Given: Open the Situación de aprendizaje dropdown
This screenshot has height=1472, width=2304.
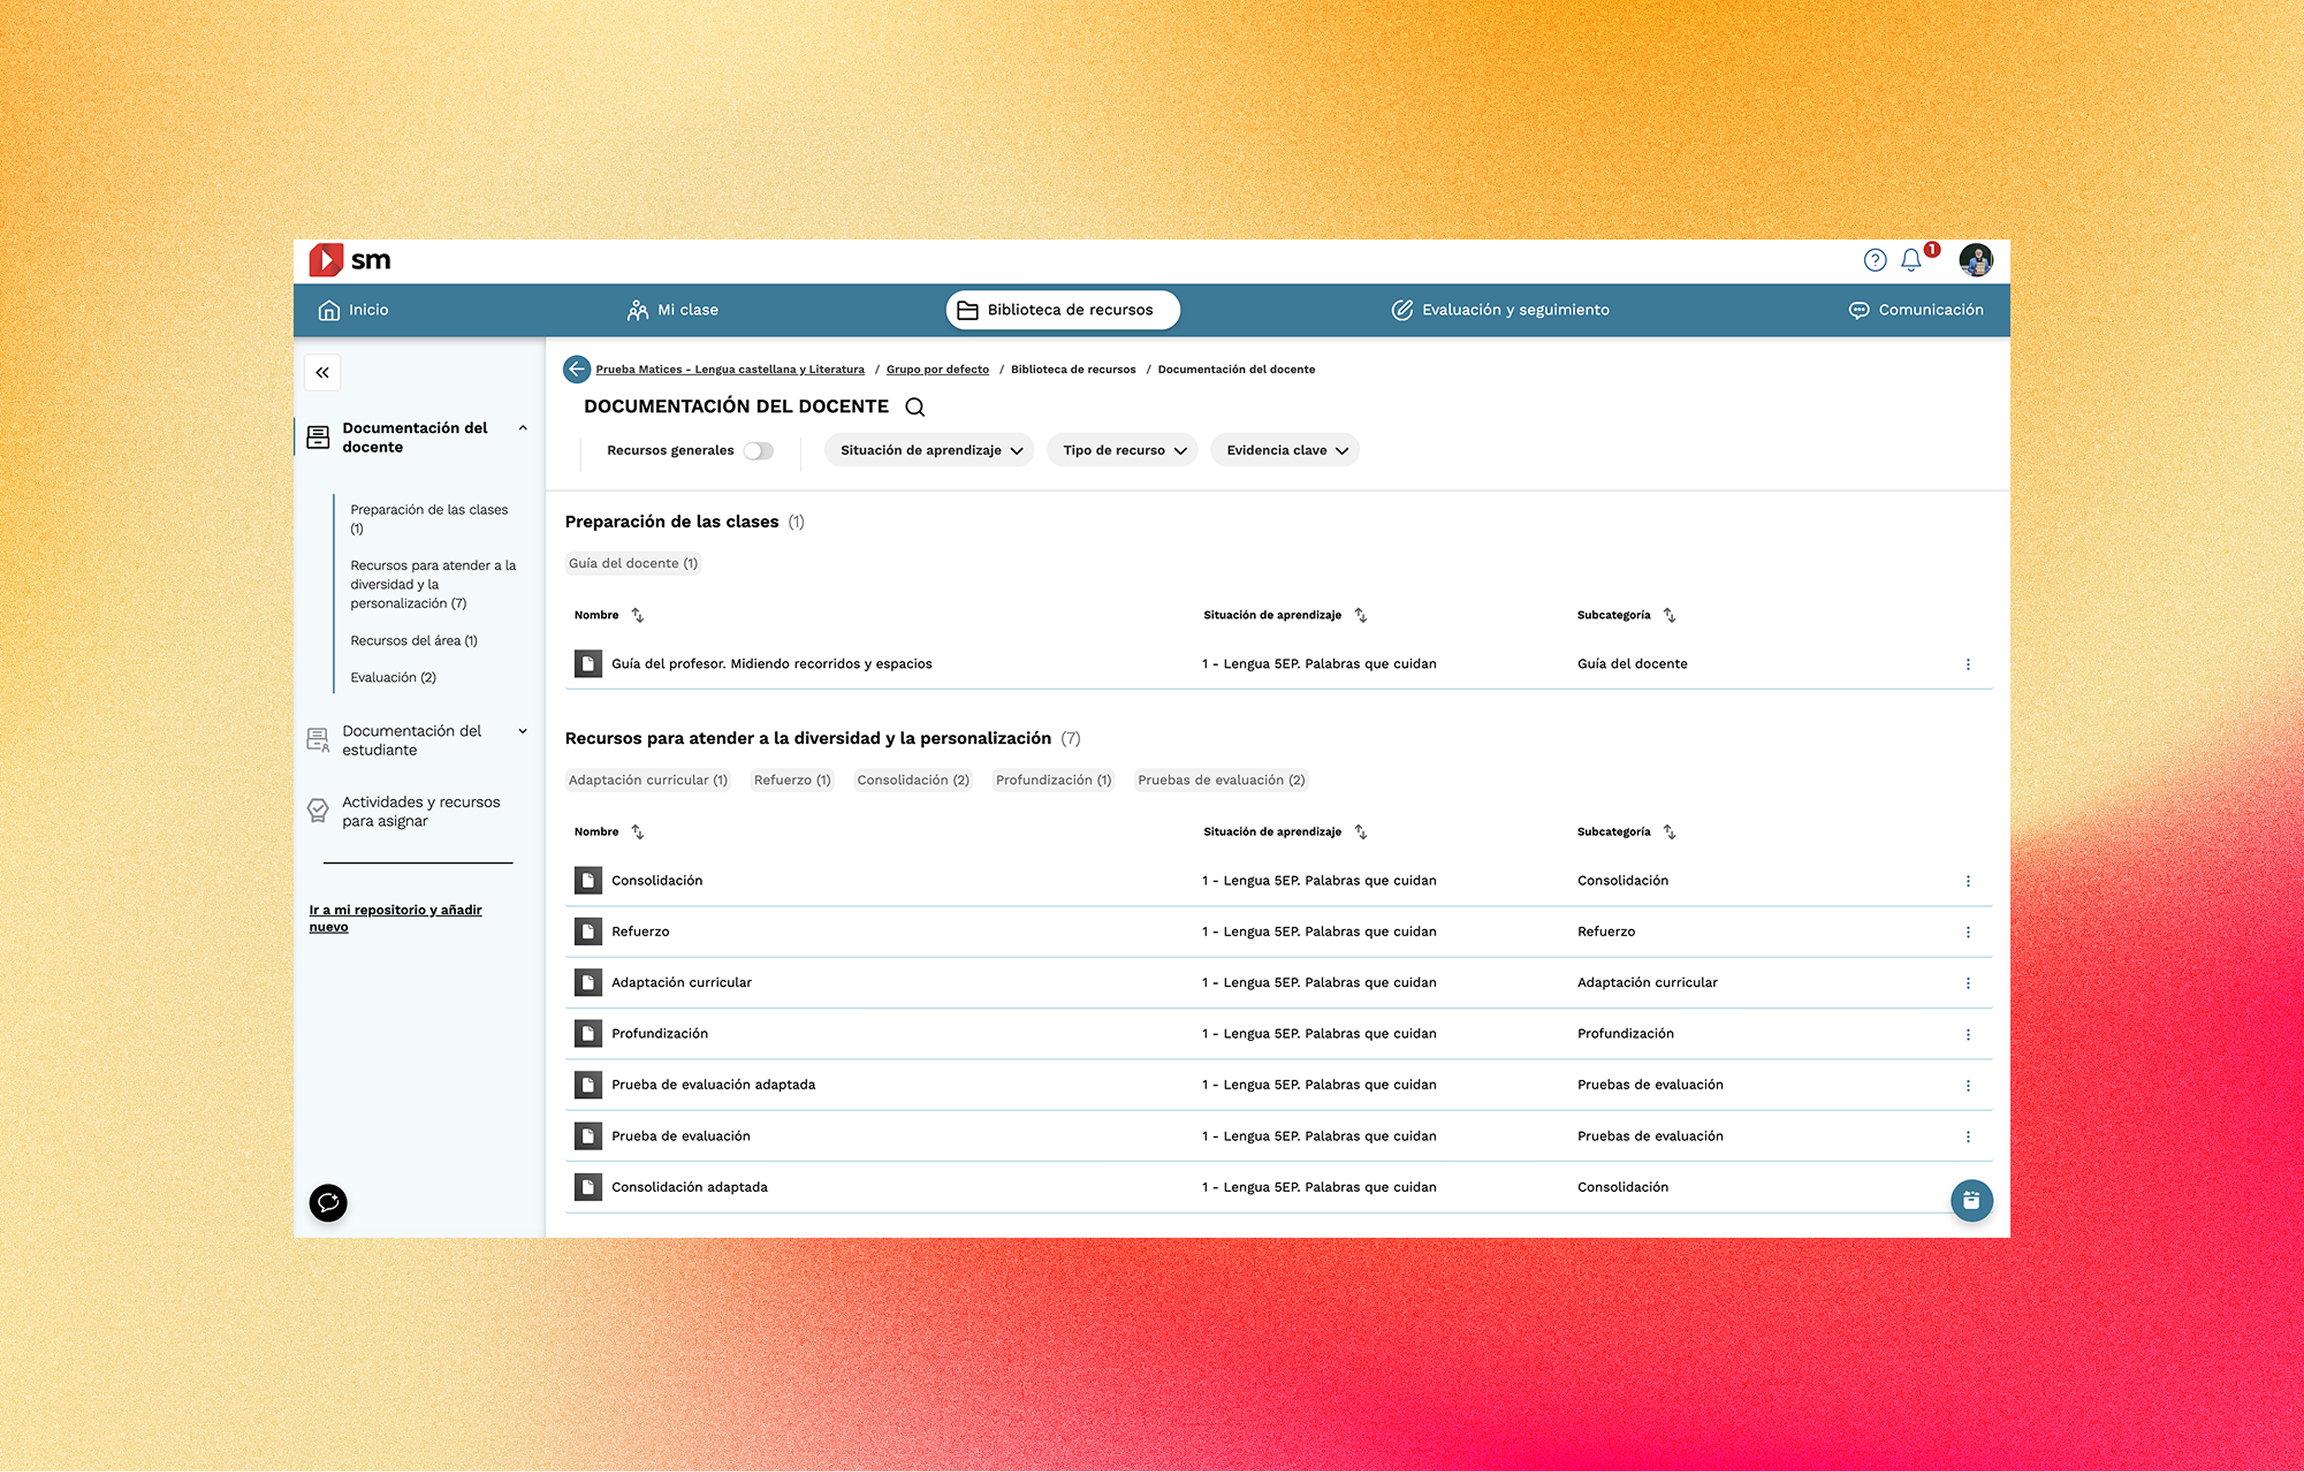Looking at the screenshot, I should pyautogui.click(x=928, y=450).
